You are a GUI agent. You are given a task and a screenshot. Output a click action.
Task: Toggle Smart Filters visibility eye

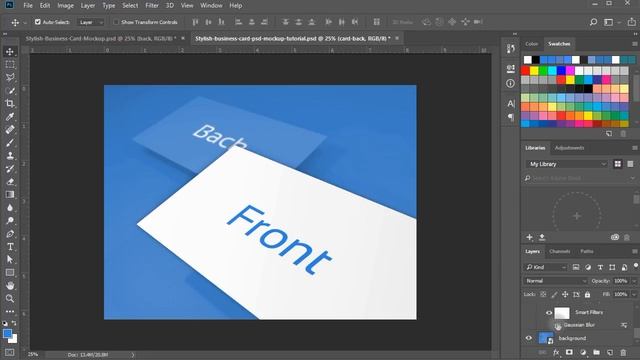549,313
